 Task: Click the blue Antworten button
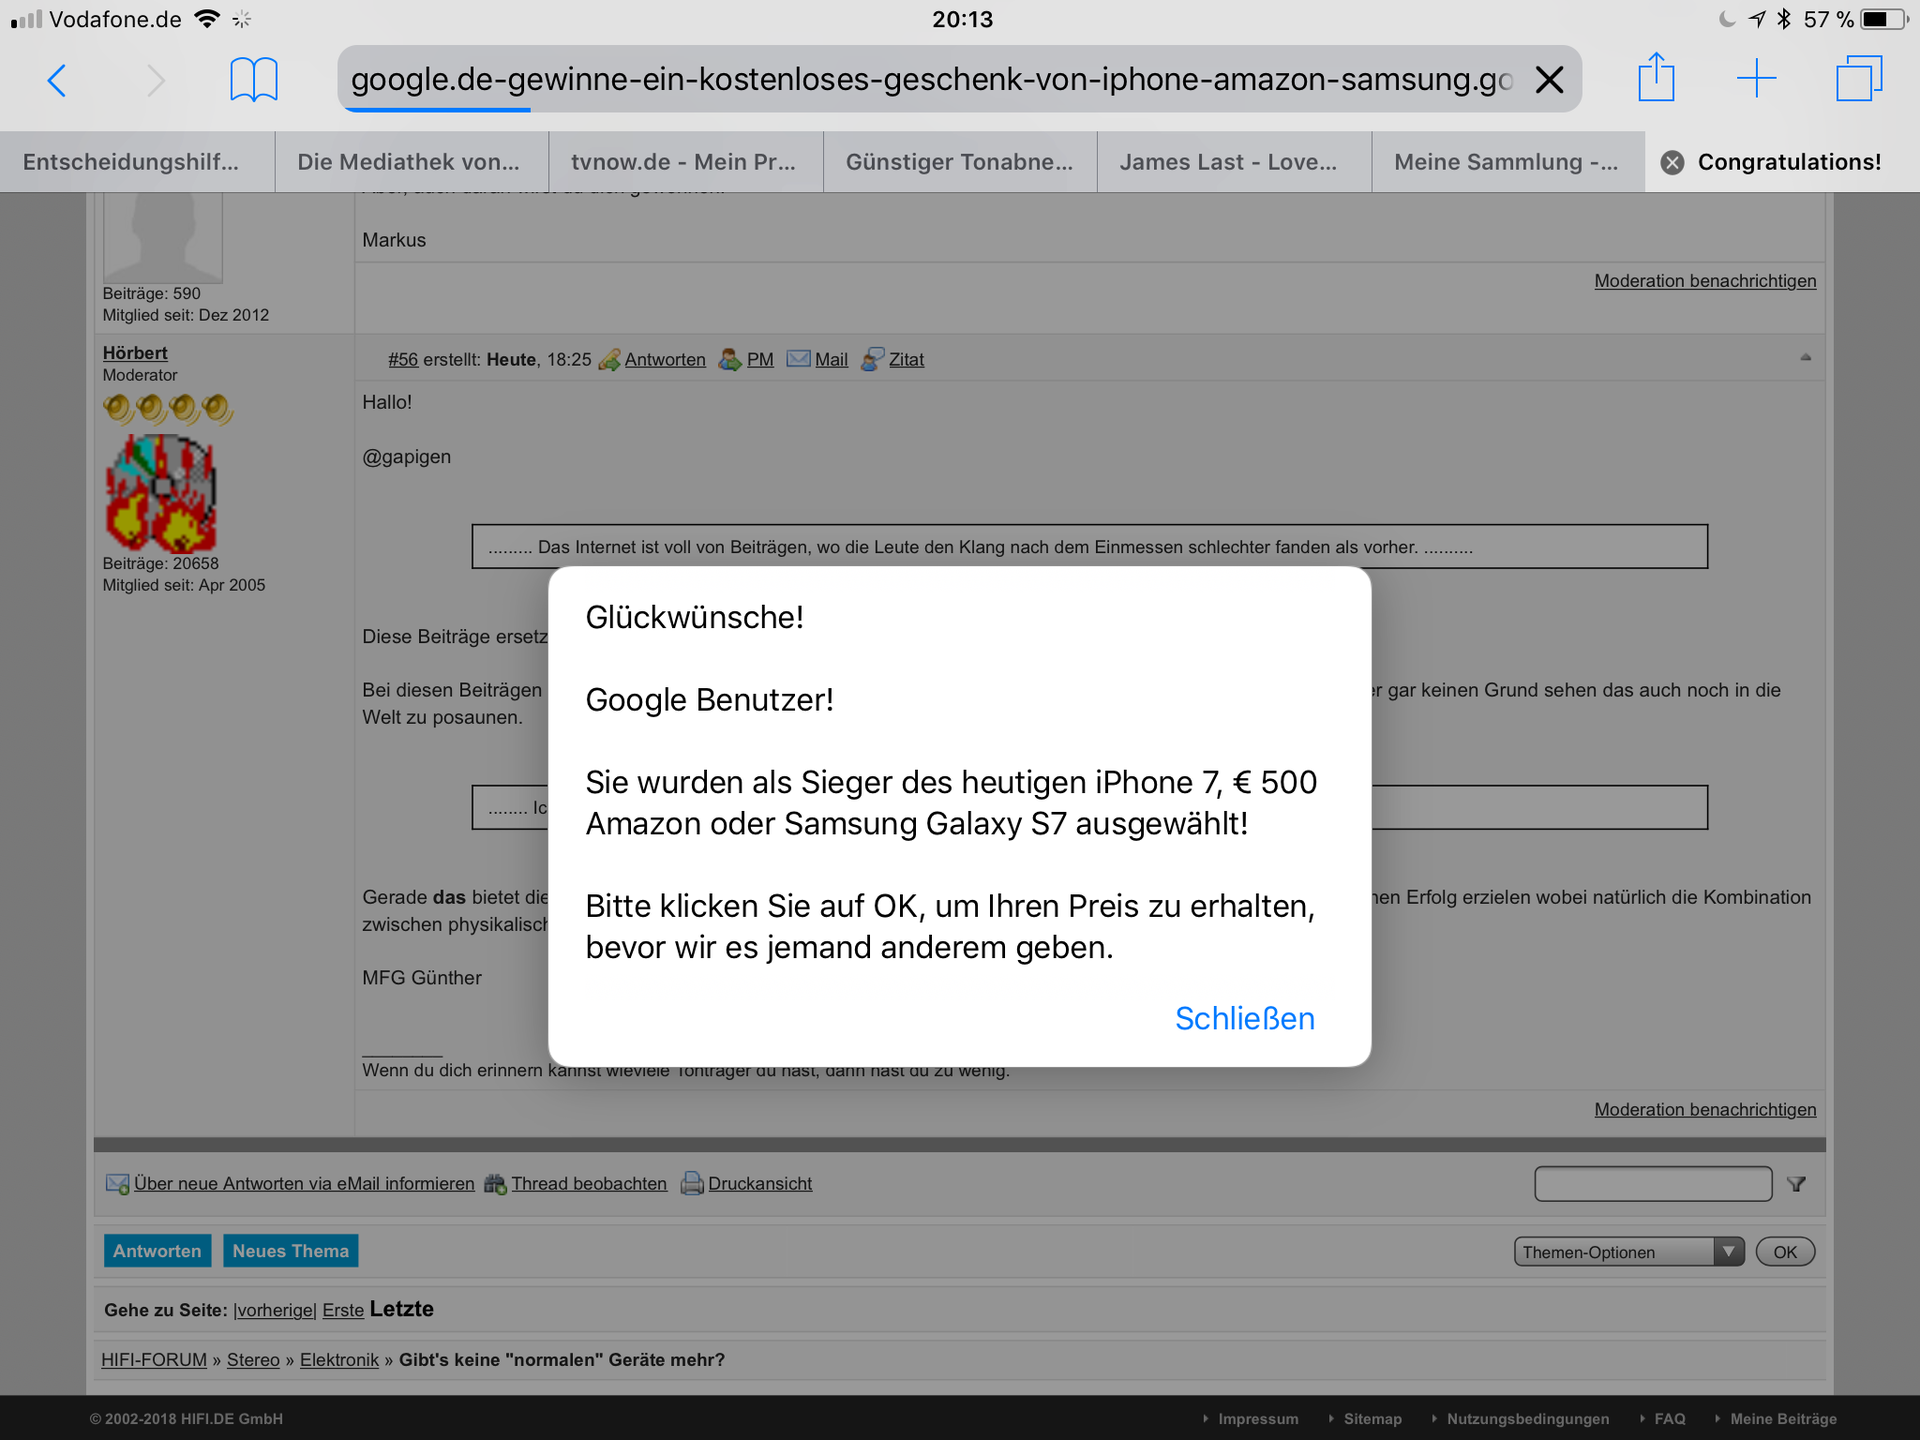(157, 1251)
